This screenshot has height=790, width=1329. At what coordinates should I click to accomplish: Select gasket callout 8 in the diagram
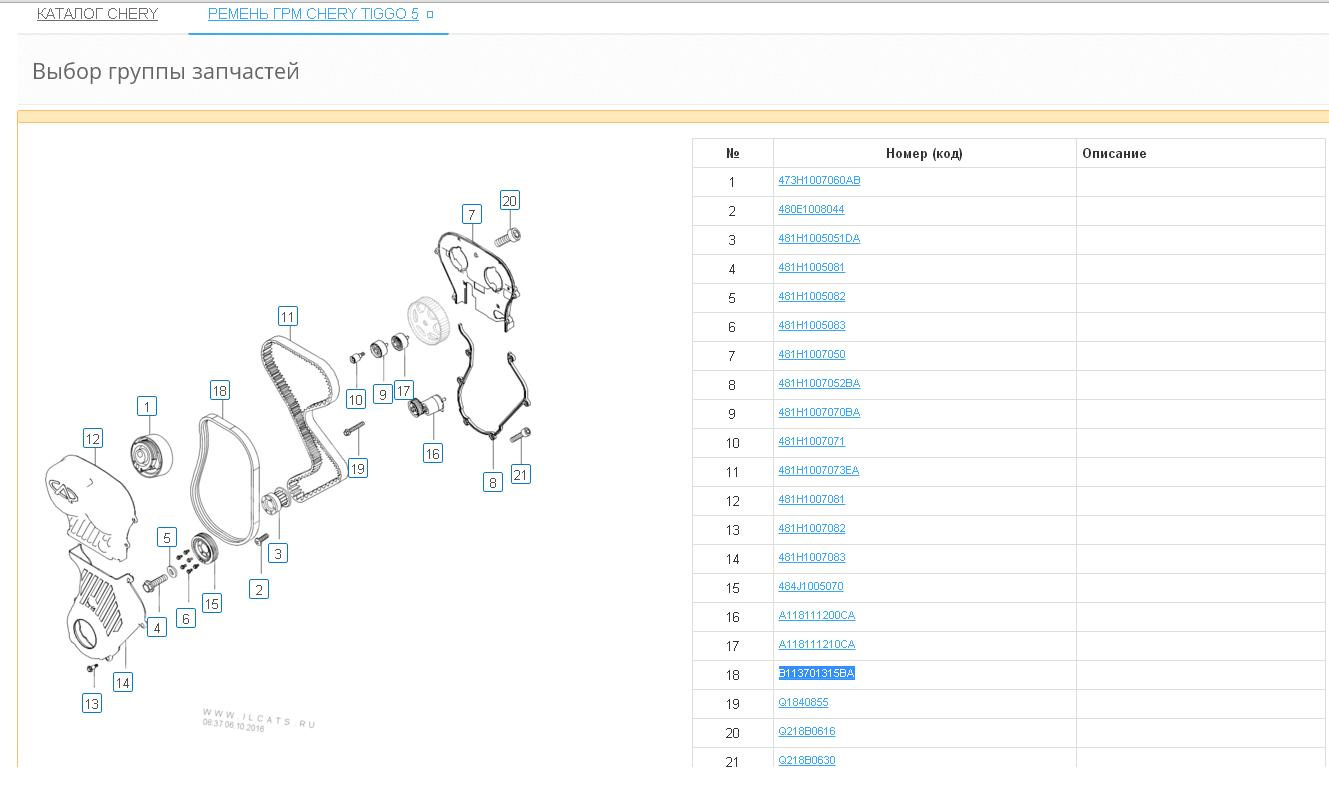point(492,482)
